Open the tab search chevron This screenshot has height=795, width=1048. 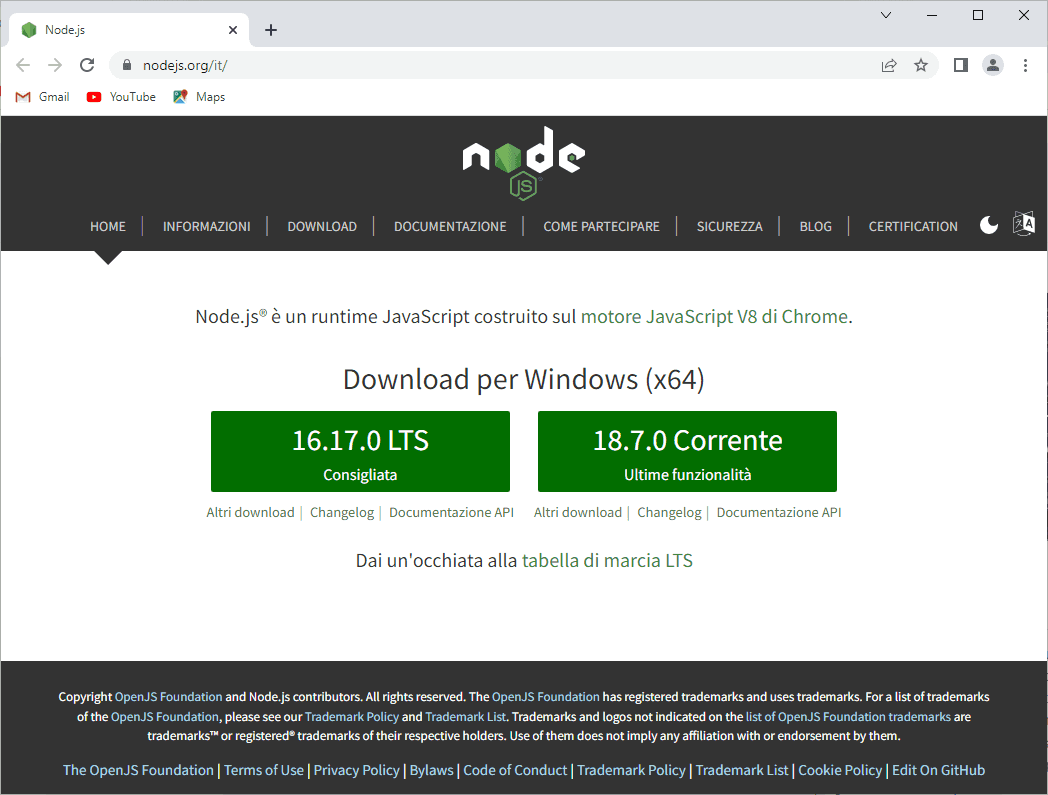[886, 15]
